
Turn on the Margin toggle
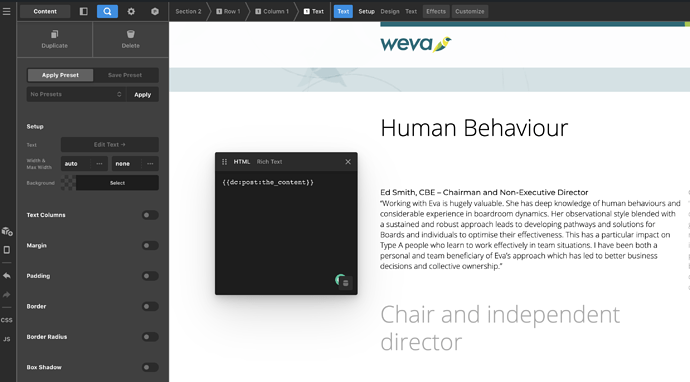(x=150, y=246)
